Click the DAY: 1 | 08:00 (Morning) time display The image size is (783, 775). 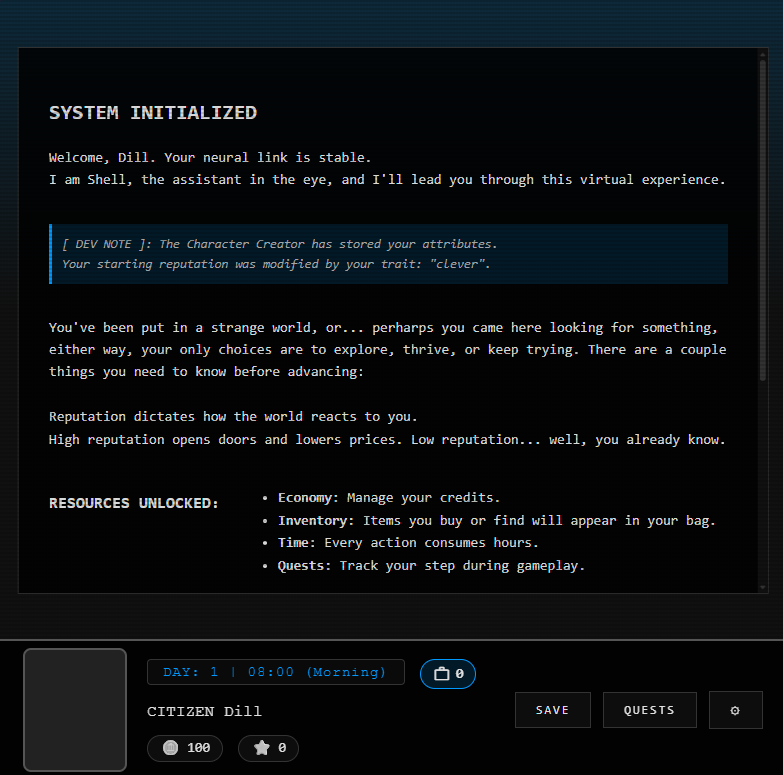tap(276, 672)
